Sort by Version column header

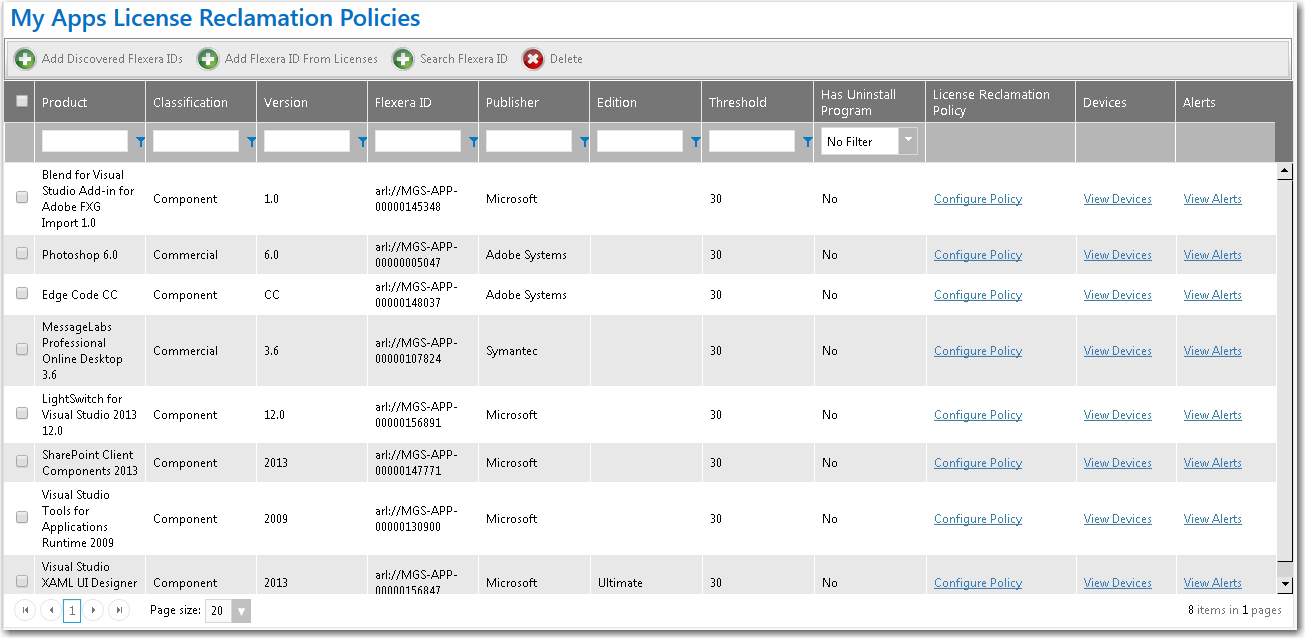(286, 102)
